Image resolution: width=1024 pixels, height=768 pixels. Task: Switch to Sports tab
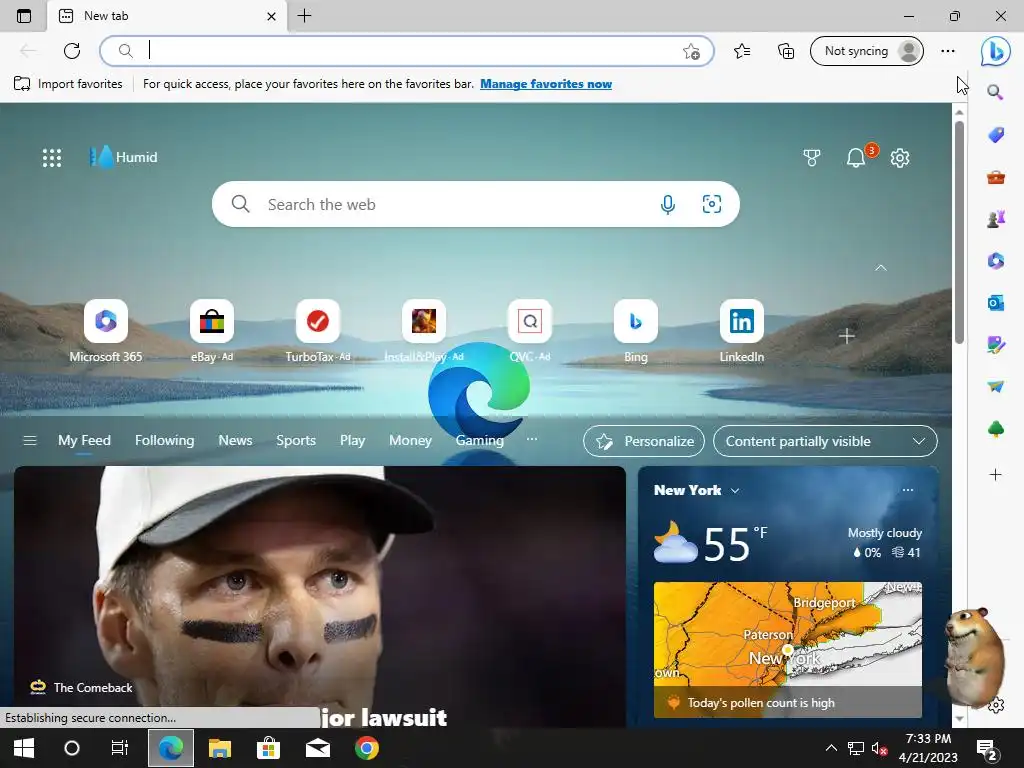296,440
